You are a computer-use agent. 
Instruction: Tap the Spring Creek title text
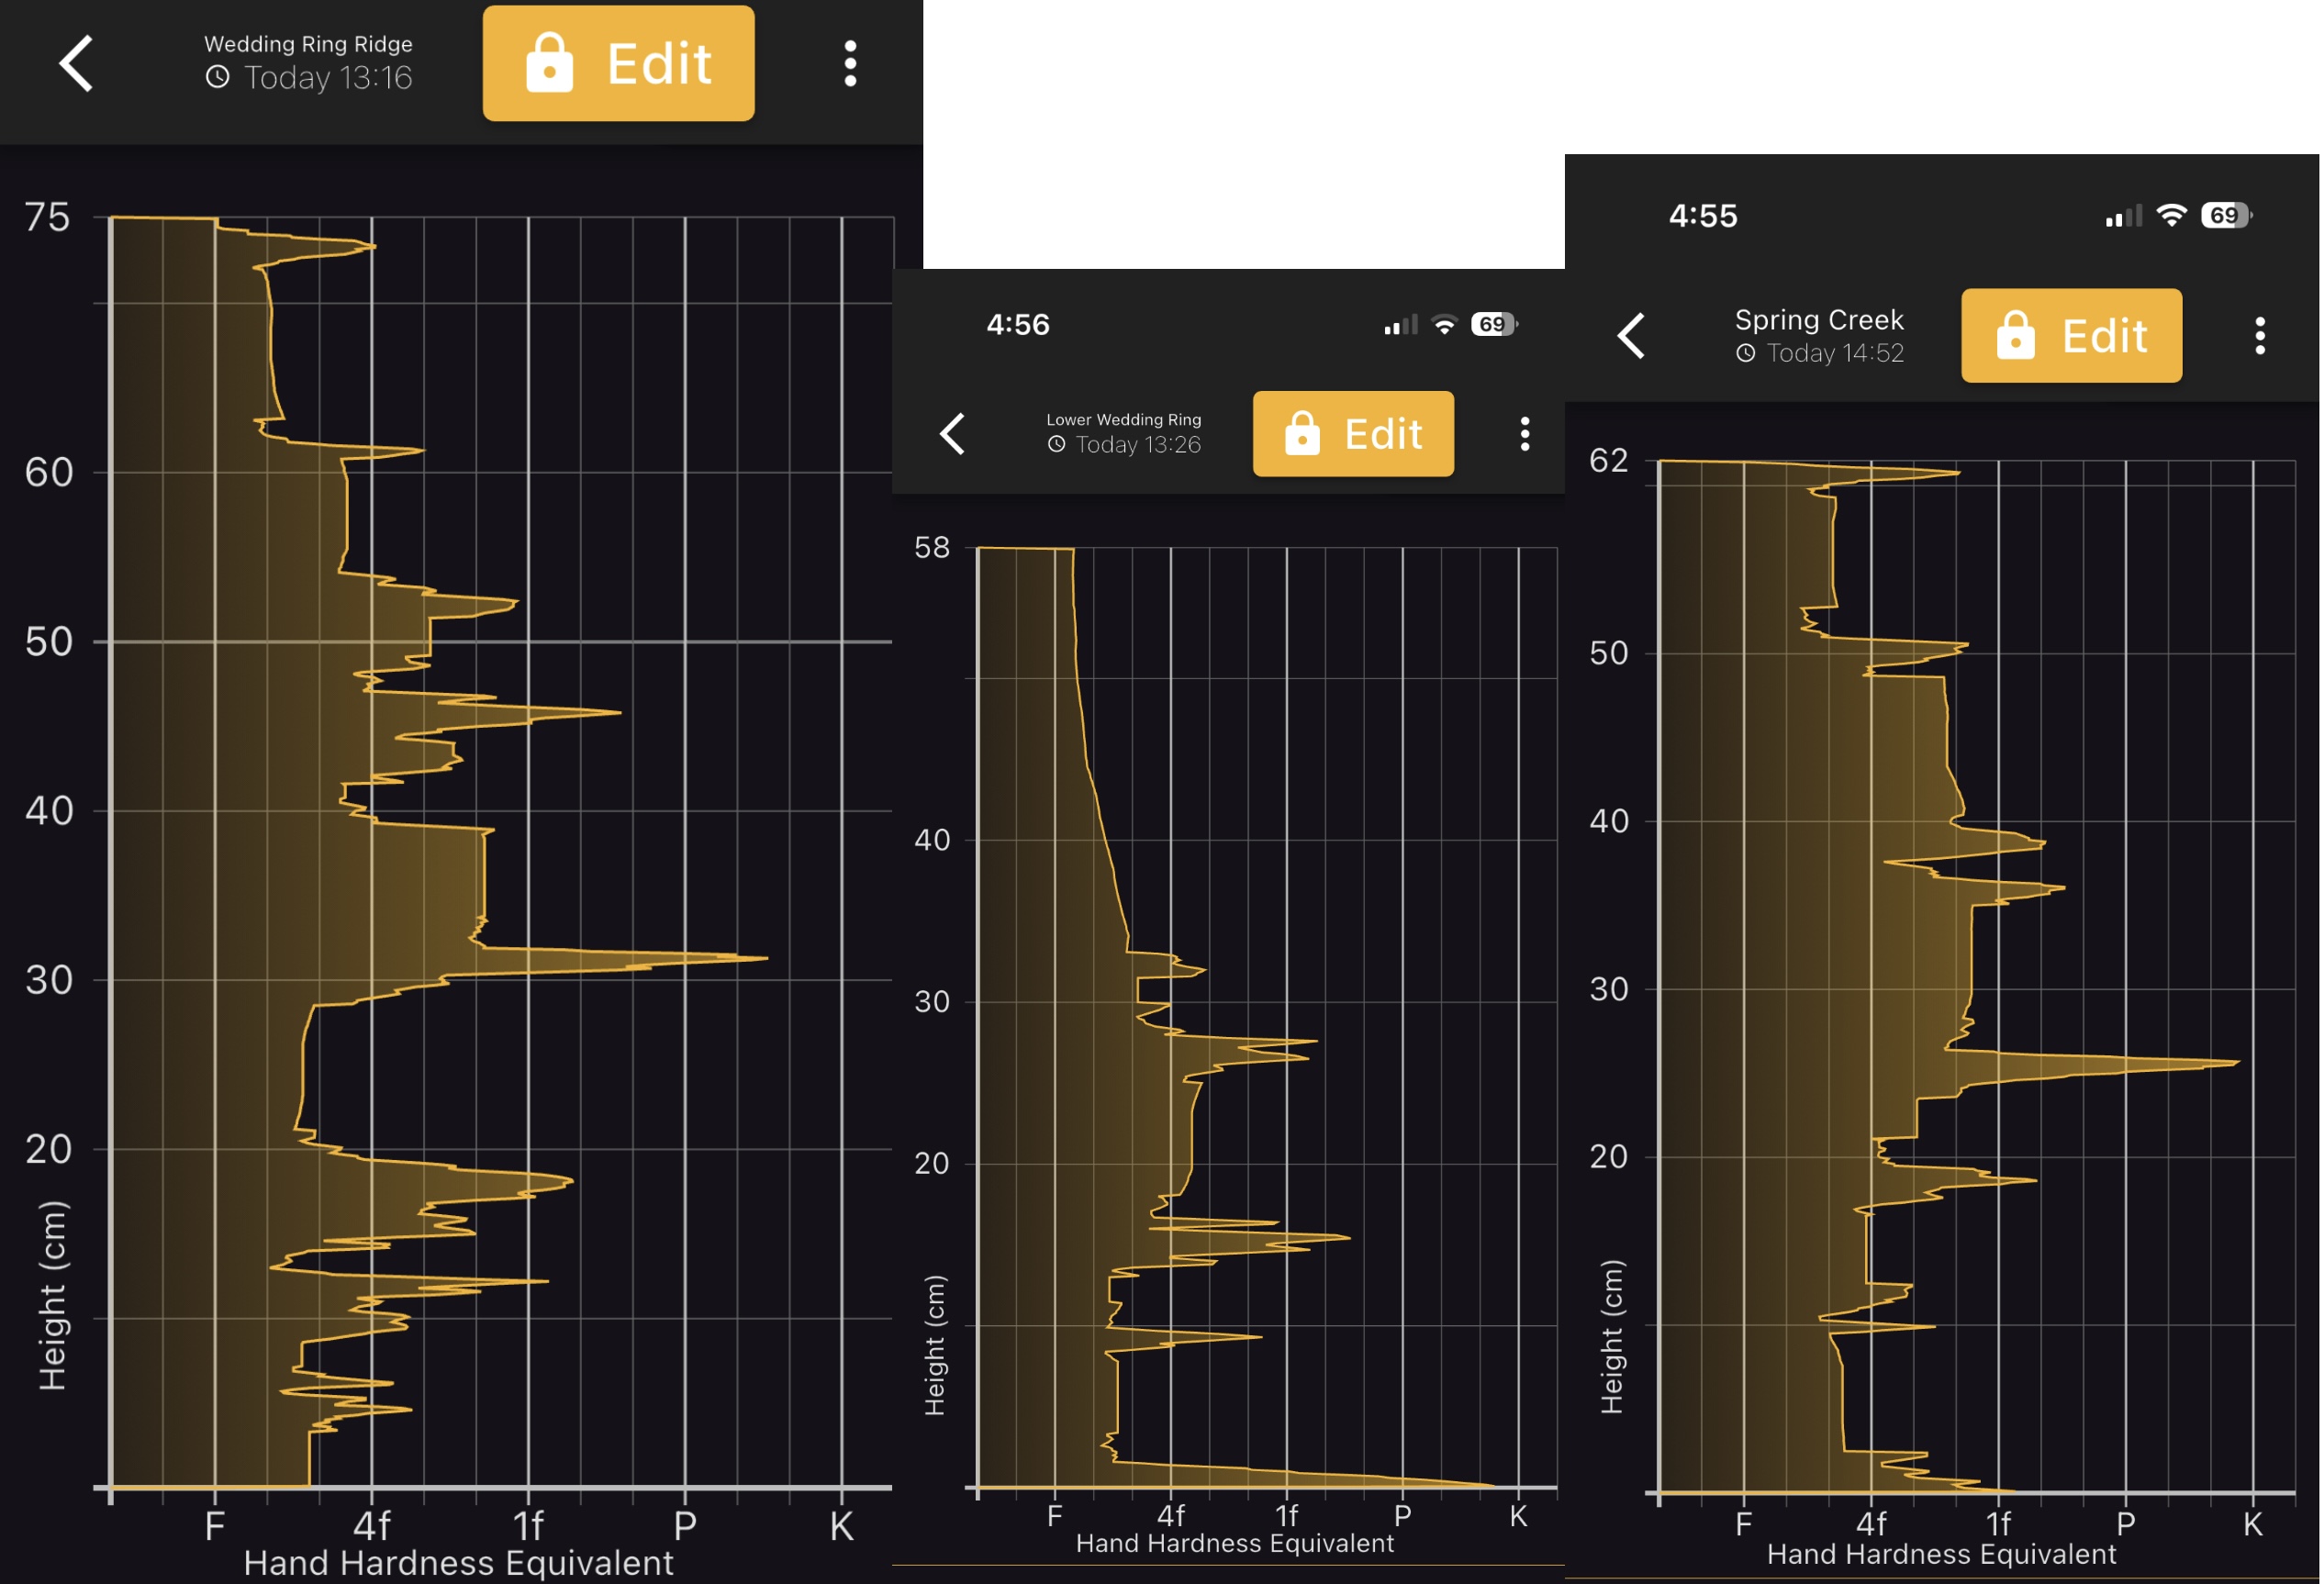click(x=1818, y=320)
